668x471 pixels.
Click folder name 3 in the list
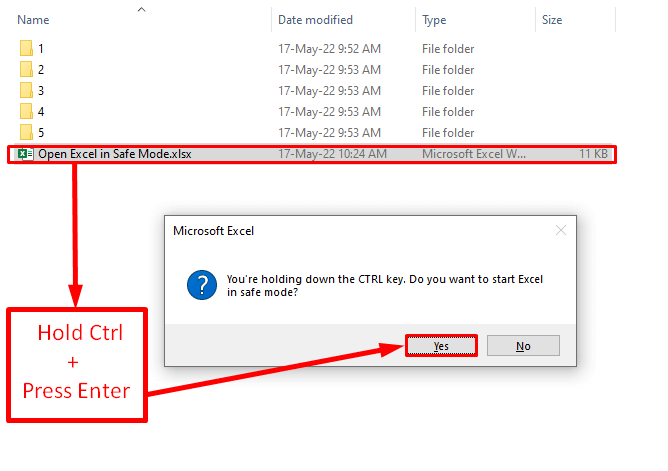[40, 90]
